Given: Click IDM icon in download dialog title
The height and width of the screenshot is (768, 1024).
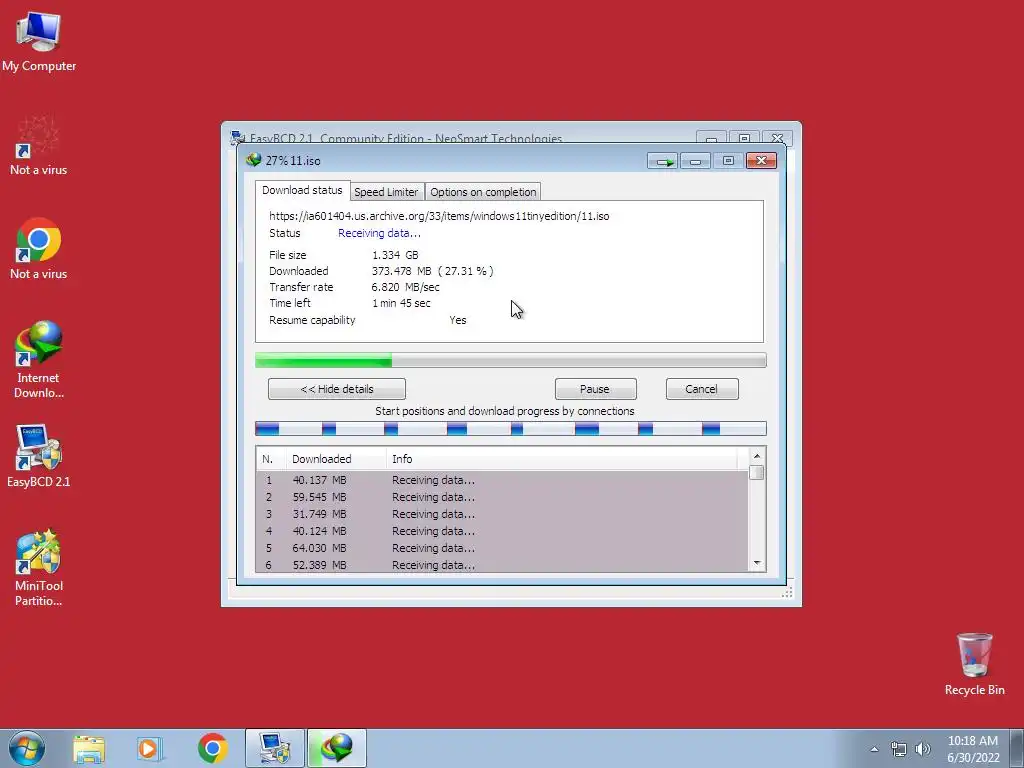Looking at the screenshot, I should point(253,160).
